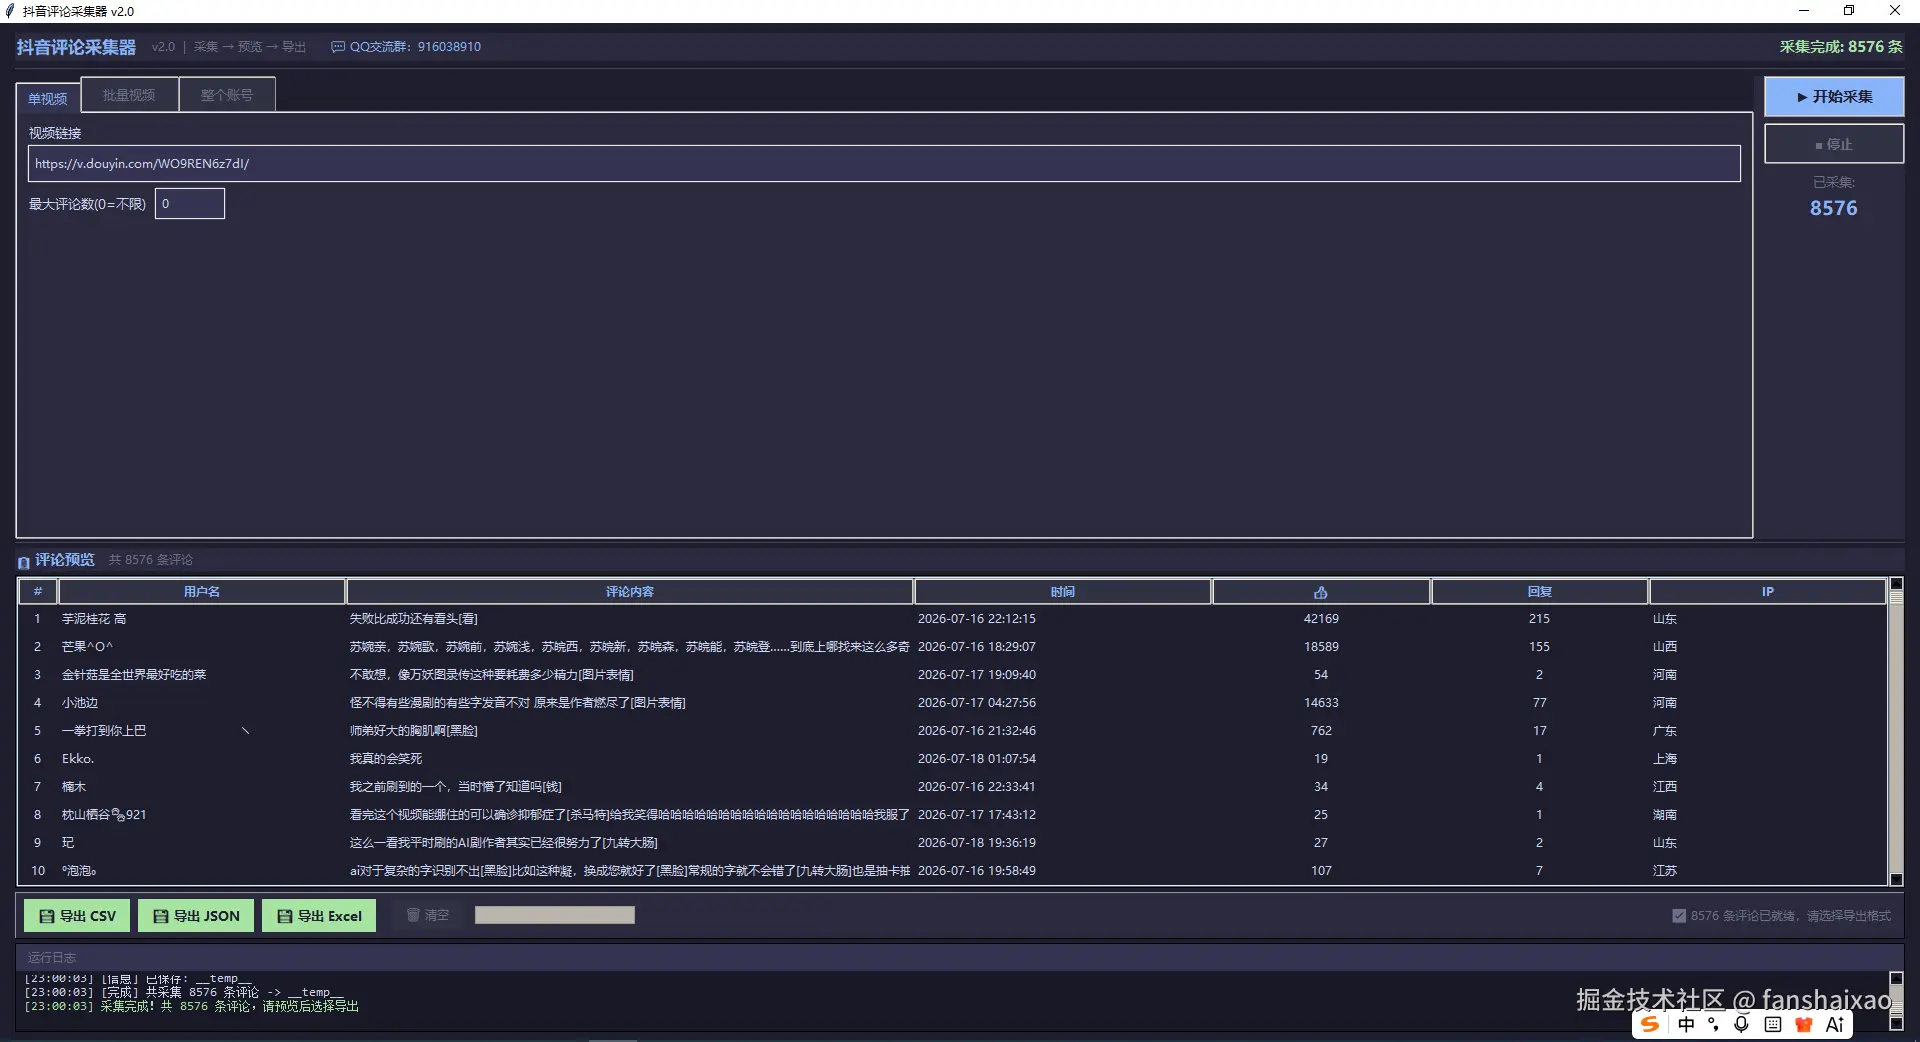
Task: Select comment 失败比成功还有看头[看]
Action: point(413,619)
